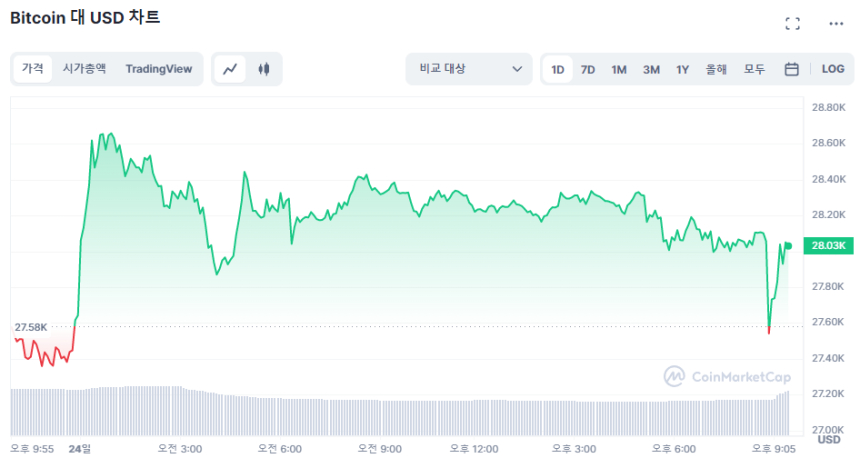
Task: Switch to candlestick chart view
Action: (x=264, y=69)
